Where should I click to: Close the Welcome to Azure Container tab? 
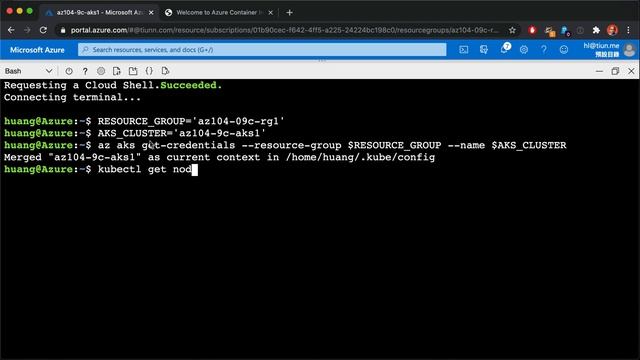click(270, 13)
